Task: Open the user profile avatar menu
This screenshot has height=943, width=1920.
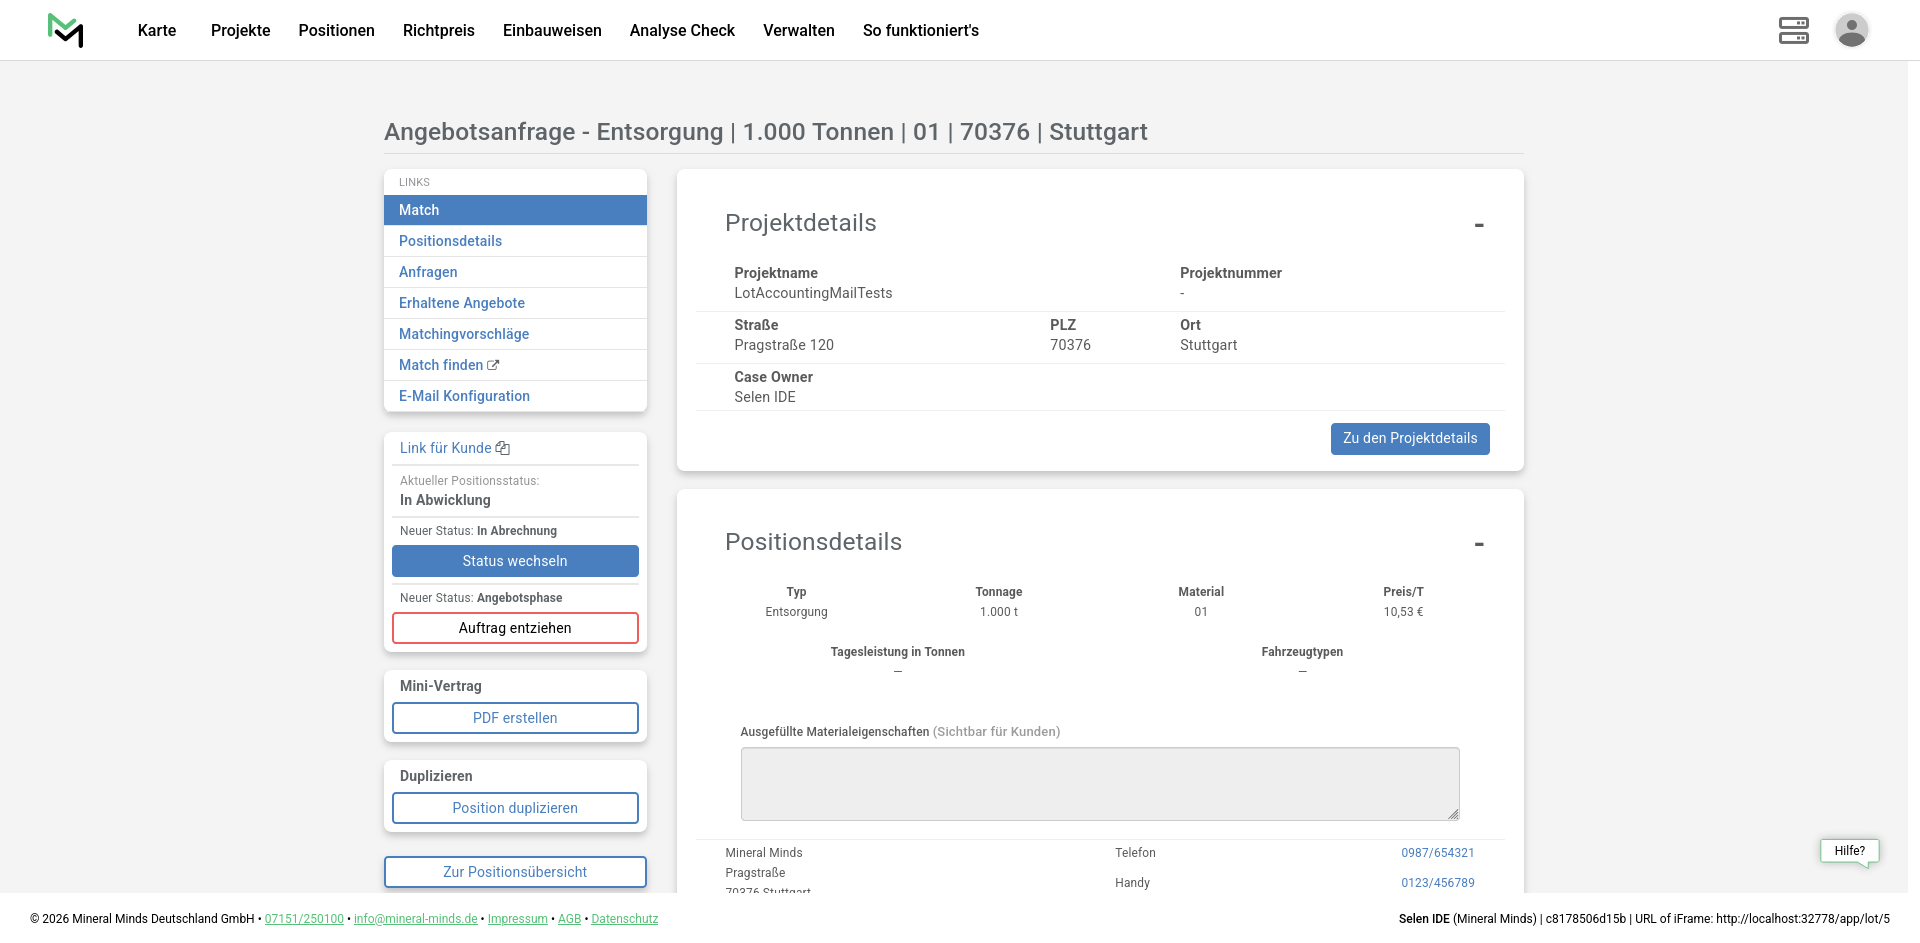Action: (x=1851, y=30)
